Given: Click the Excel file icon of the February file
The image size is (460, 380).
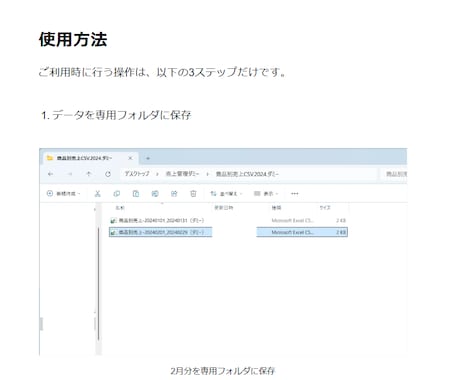Looking at the screenshot, I should click(113, 232).
